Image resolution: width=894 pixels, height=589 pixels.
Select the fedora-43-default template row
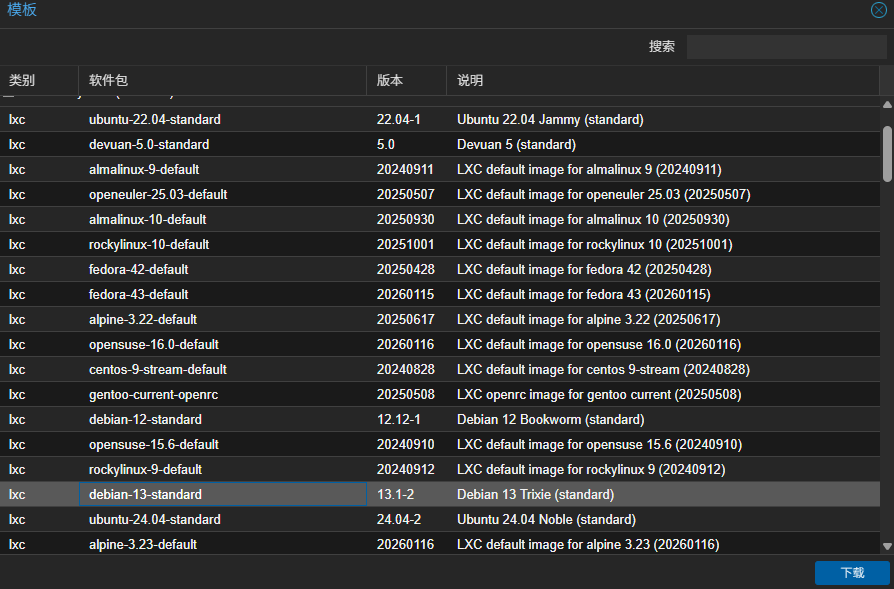[139, 294]
